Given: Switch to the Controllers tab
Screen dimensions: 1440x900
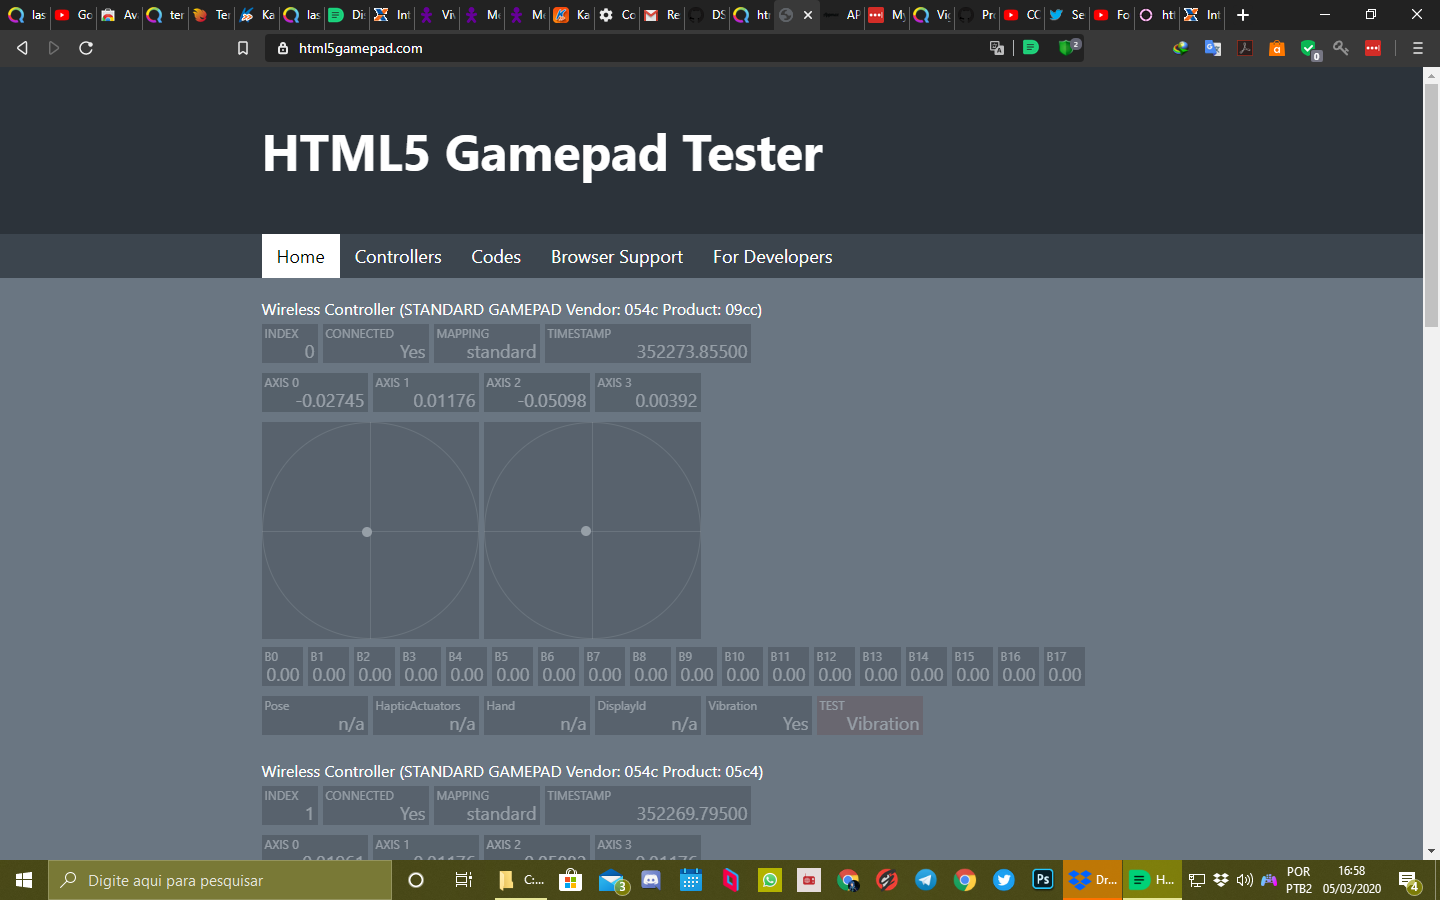Looking at the screenshot, I should pos(397,256).
